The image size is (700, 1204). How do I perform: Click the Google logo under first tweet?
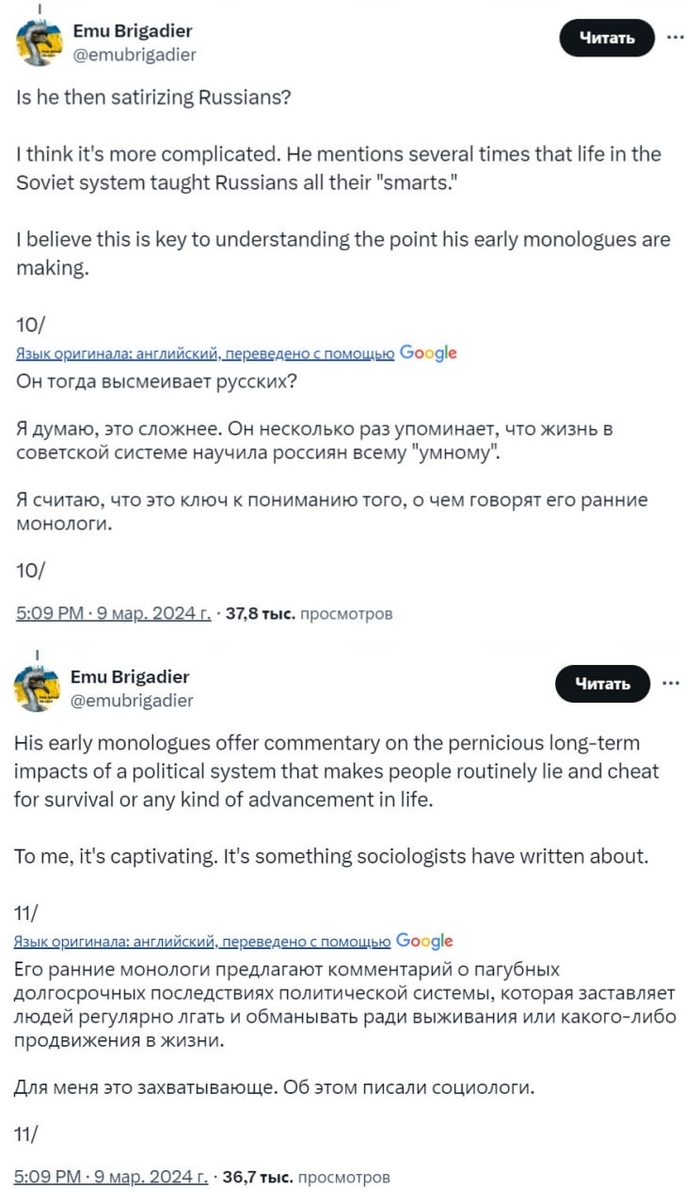(428, 352)
